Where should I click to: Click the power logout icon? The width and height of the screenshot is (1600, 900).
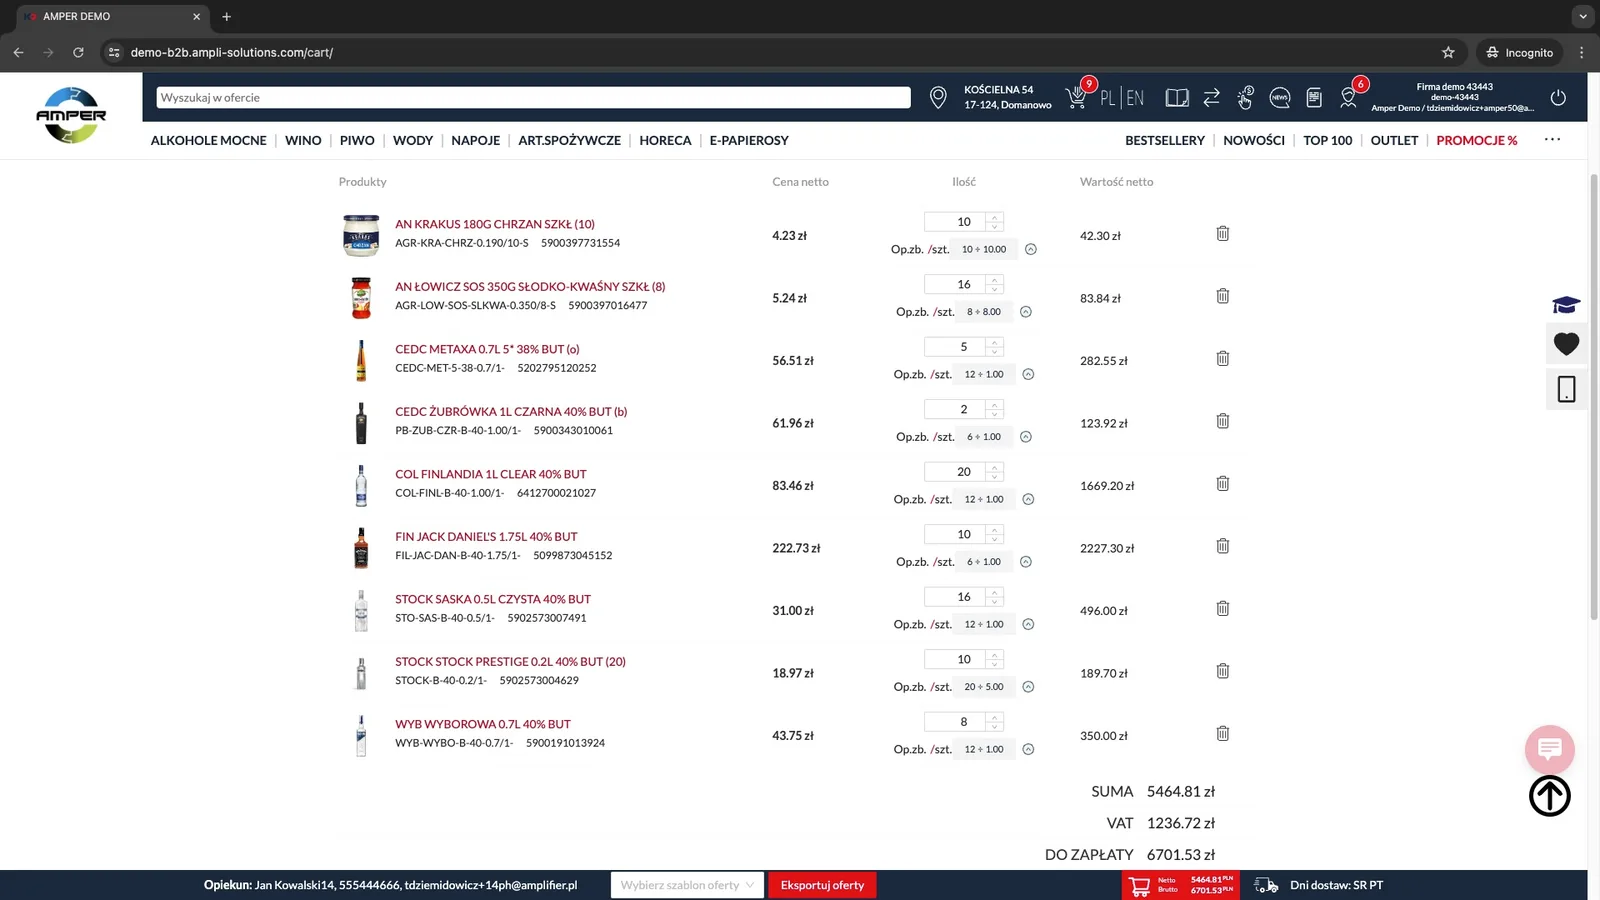pyautogui.click(x=1558, y=97)
